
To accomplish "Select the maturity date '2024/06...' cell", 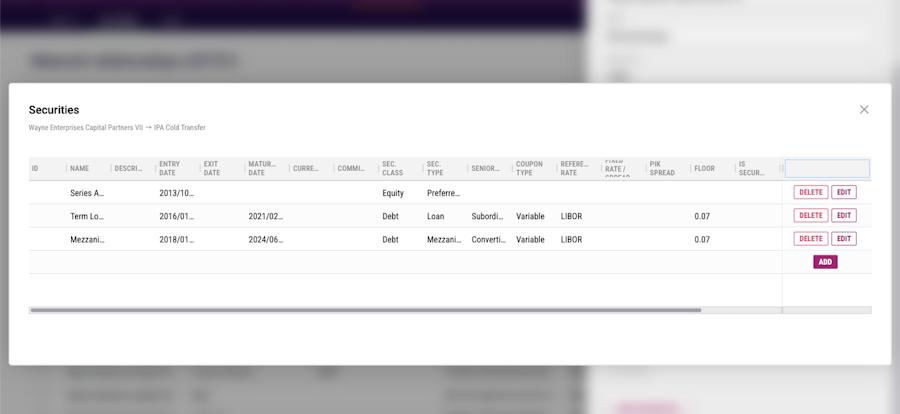I will (x=266, y=239).
